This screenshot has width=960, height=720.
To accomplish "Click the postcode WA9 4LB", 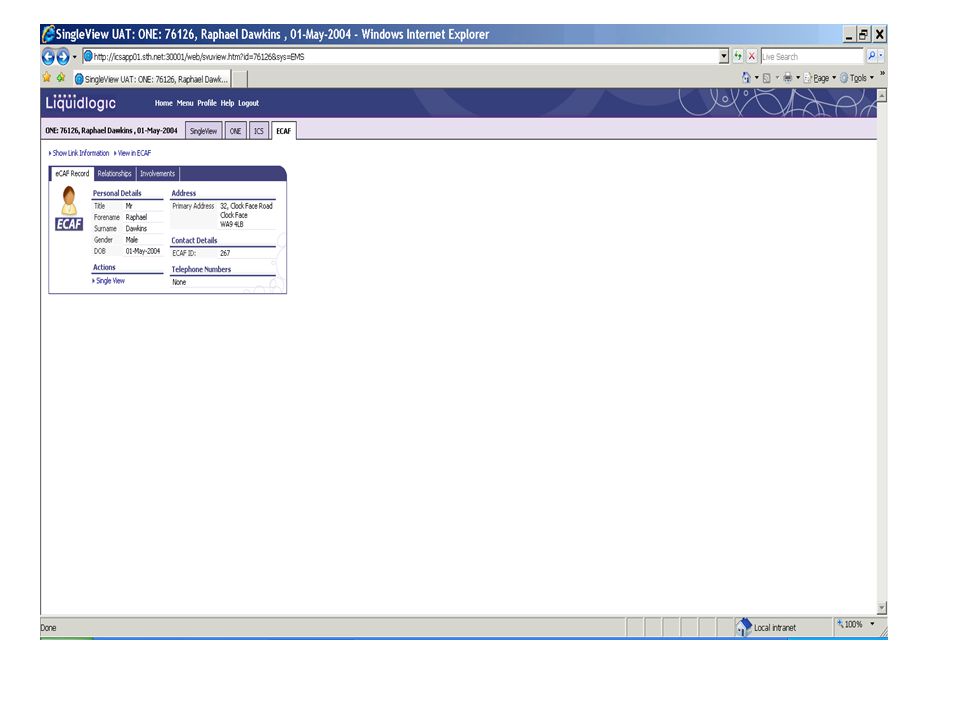I will (x=231, y=224).
